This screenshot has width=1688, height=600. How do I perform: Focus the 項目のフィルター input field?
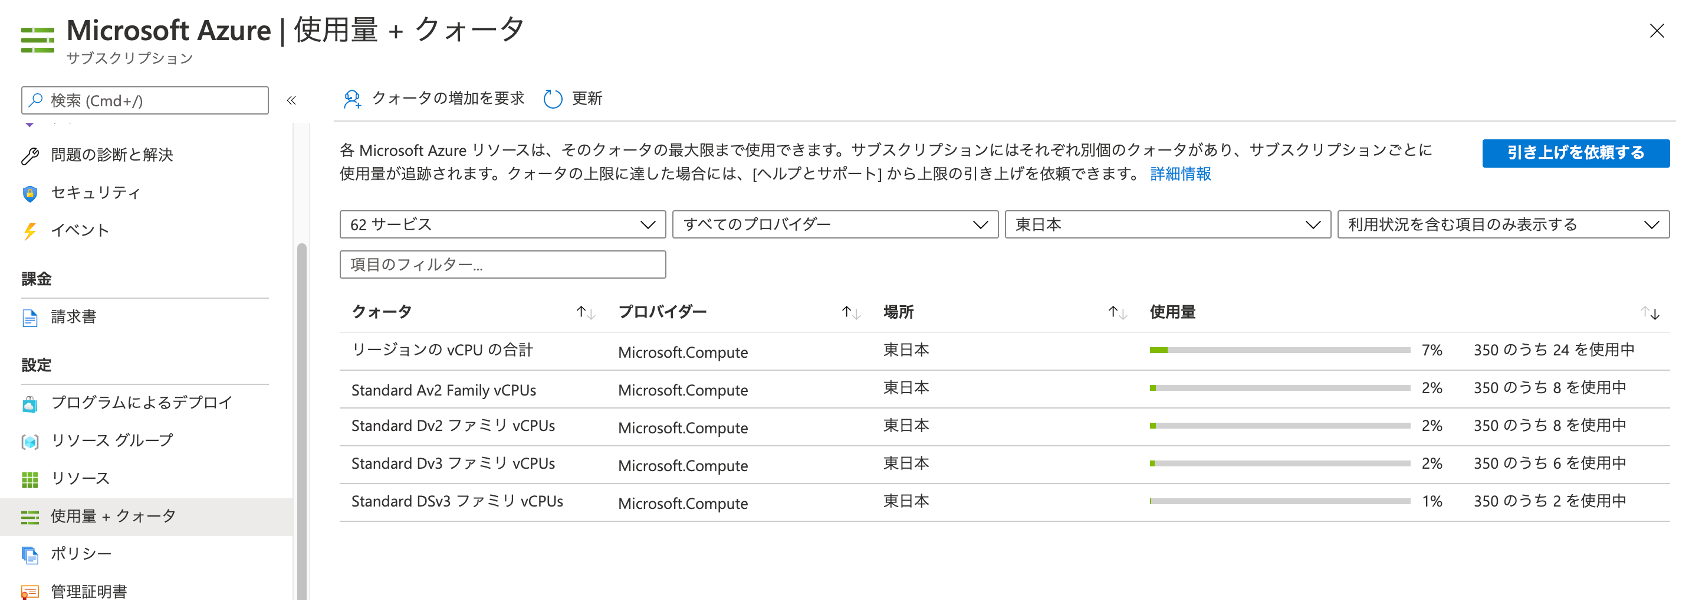tap(503, 265)
